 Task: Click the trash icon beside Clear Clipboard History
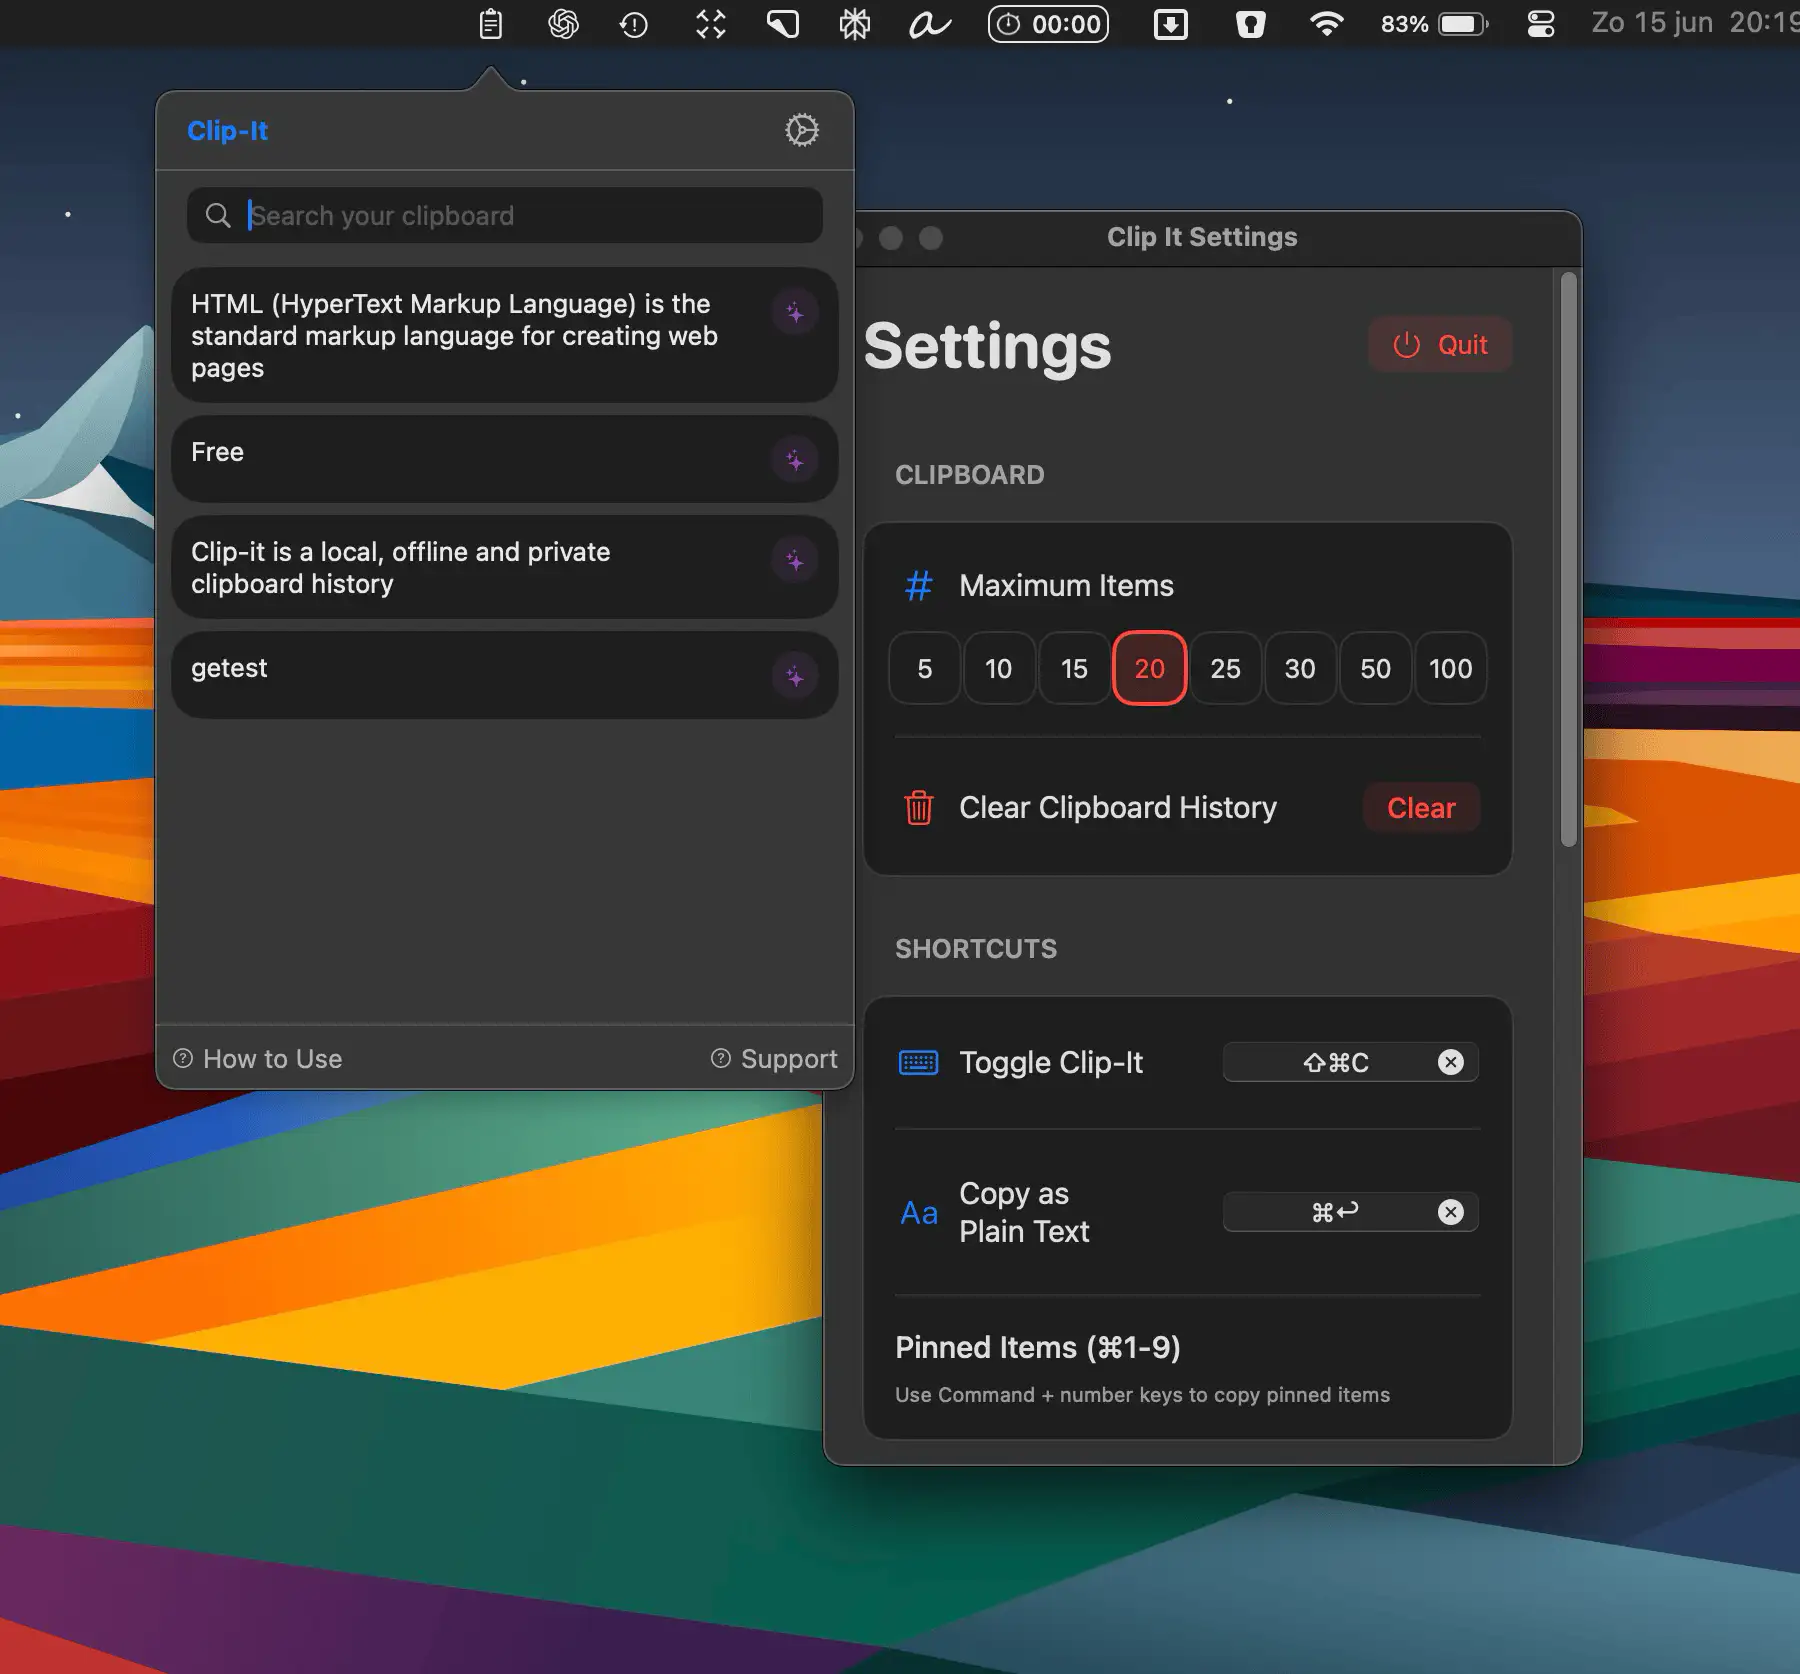pos(919,807)
